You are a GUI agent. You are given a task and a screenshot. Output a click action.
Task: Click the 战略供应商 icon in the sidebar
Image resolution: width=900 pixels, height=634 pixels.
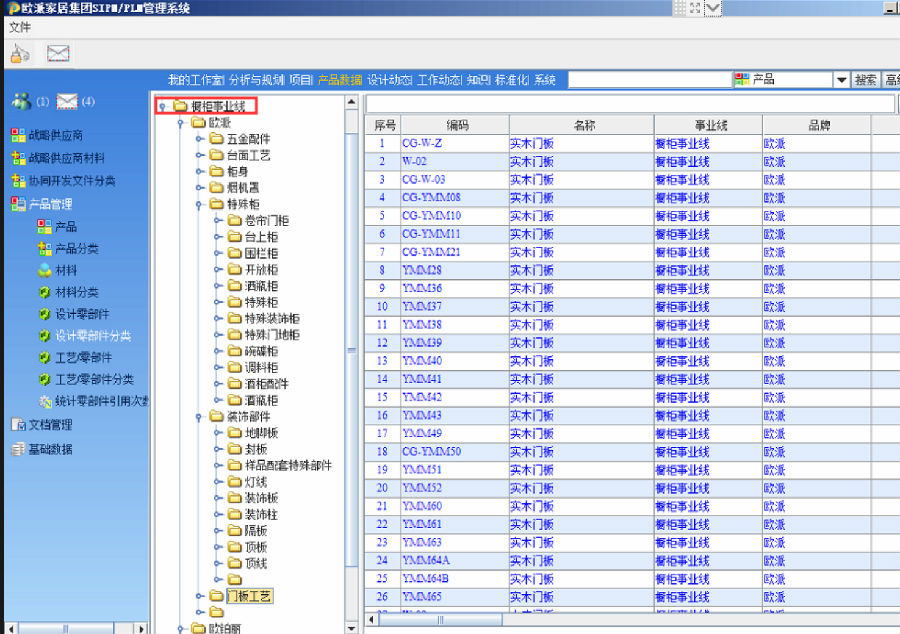click(17, 135)
